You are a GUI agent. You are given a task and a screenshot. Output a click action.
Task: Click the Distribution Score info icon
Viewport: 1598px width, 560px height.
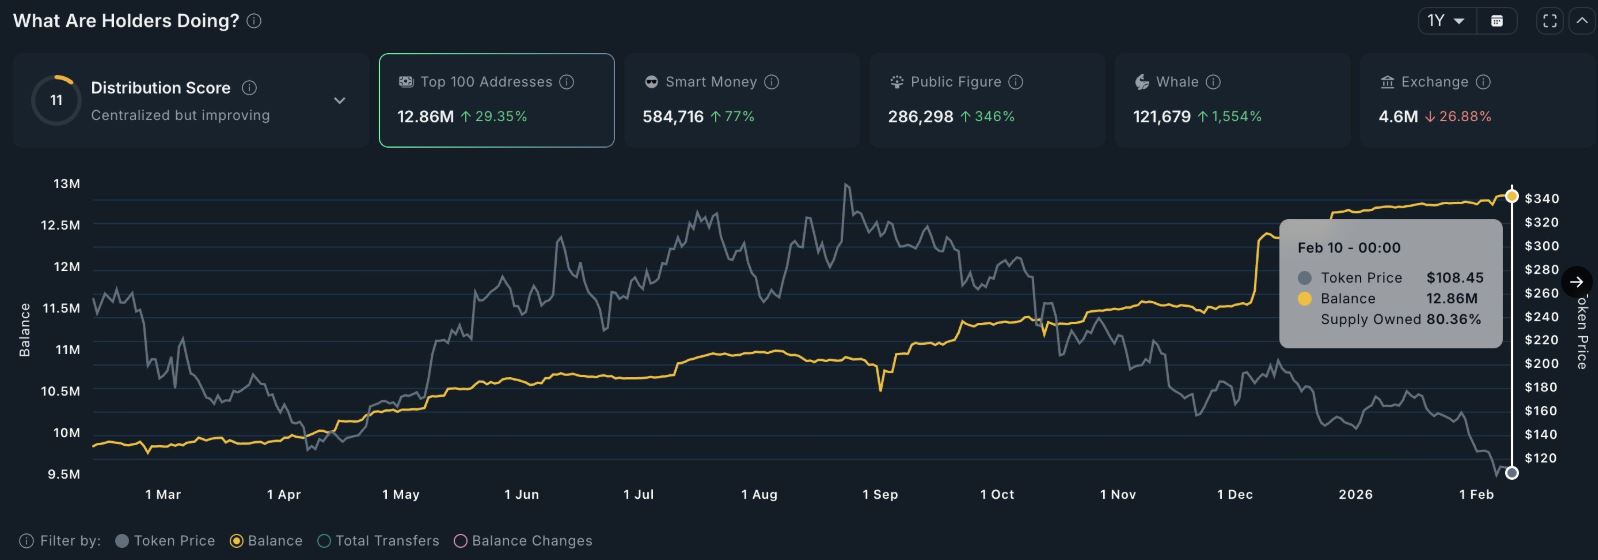click(249, 88)
